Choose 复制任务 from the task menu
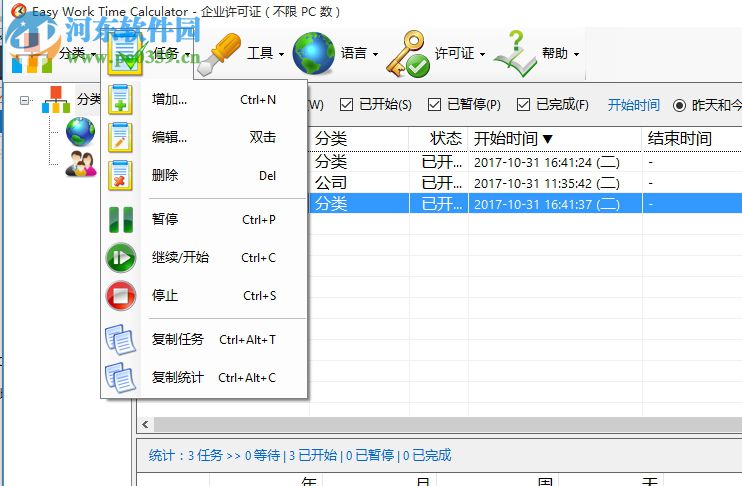 (x=204, y=339)
